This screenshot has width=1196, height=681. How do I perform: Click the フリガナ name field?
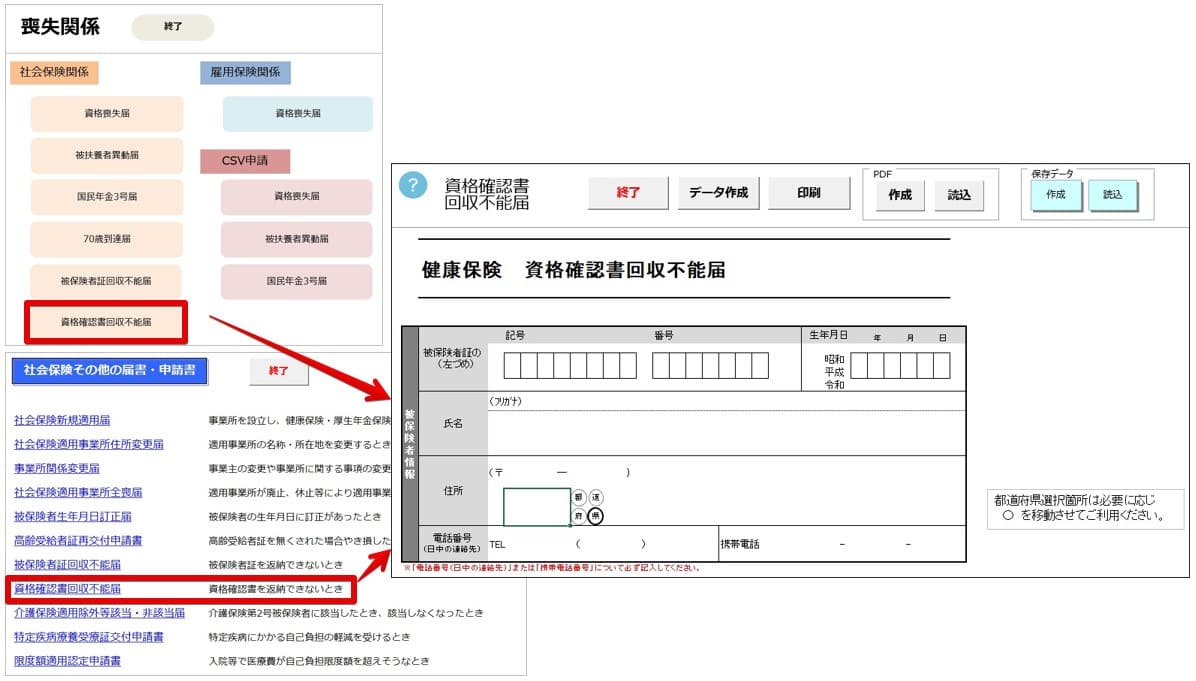[726, 402]
